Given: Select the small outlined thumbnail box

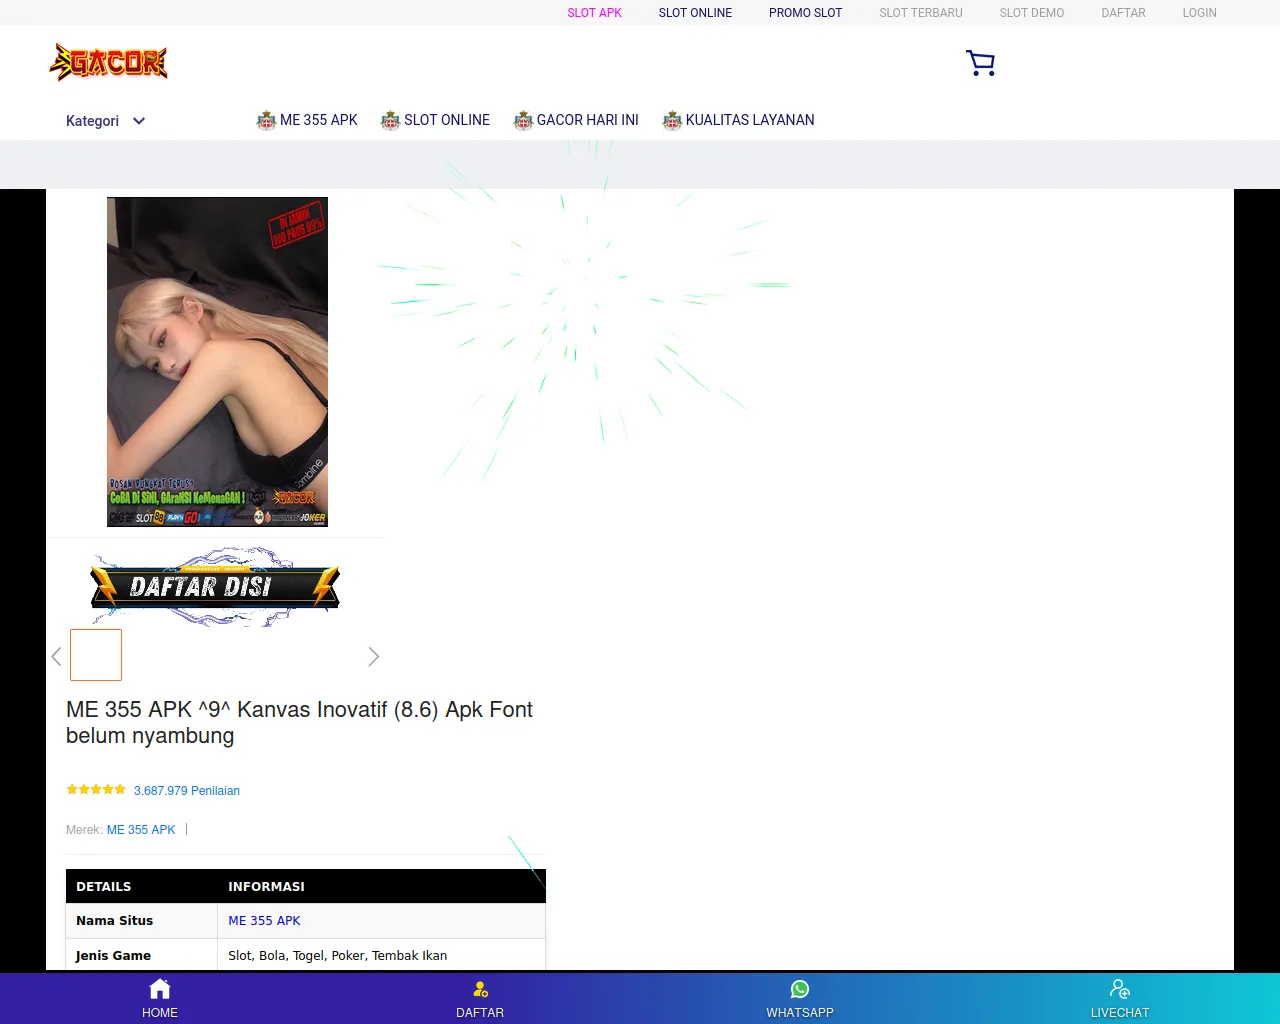Looking at the screenshot, I should coord(96,655).
